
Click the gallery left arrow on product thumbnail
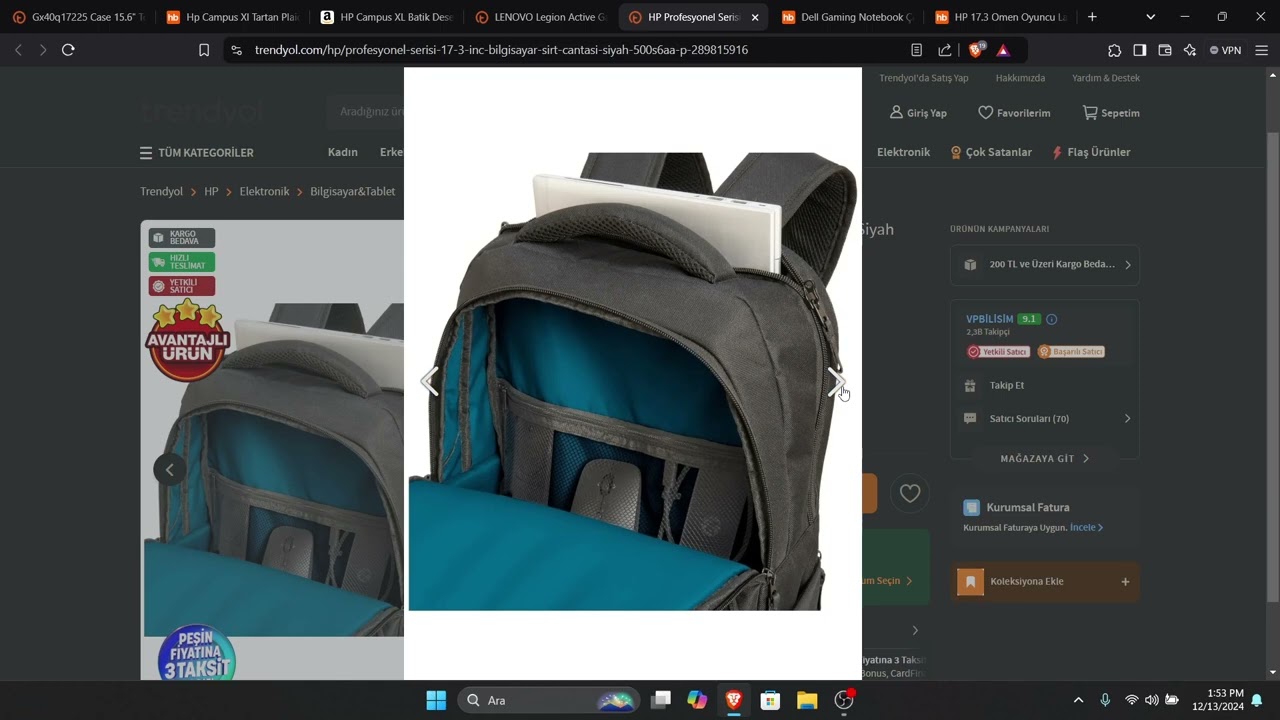(170, 470)
